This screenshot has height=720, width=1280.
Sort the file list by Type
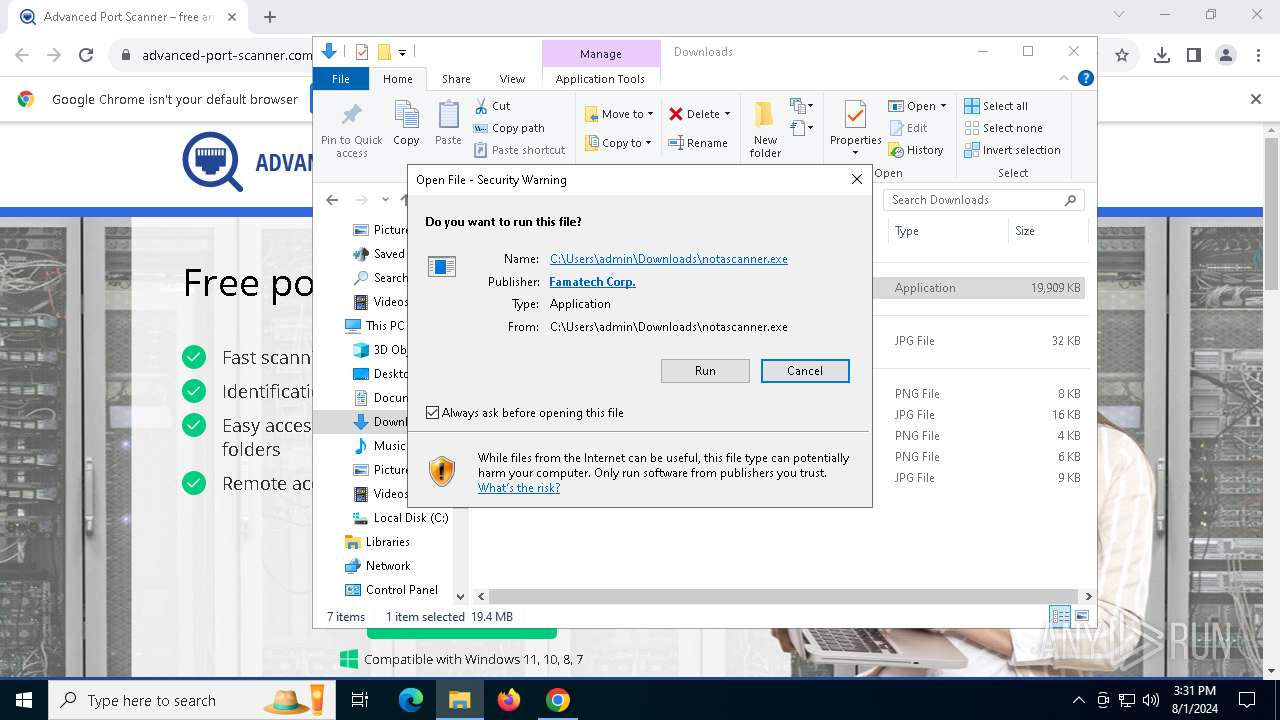point(907,231)
